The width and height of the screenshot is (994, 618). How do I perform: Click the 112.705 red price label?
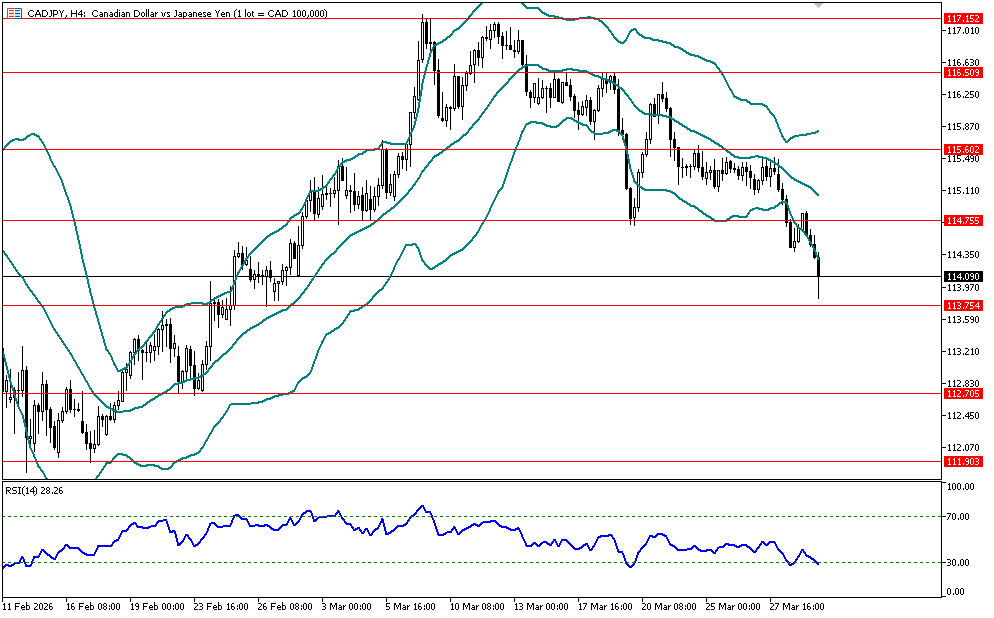(964, 393)
